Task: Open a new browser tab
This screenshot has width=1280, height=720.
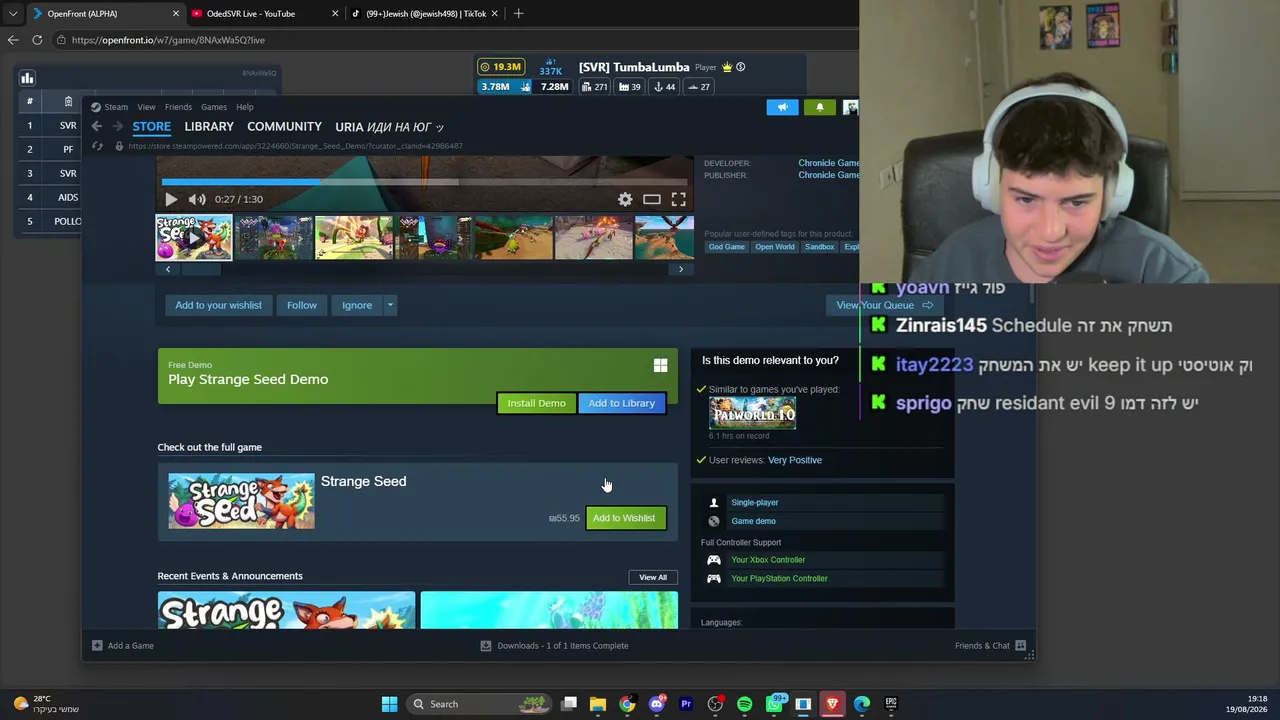Action: [x=518, y=14]
